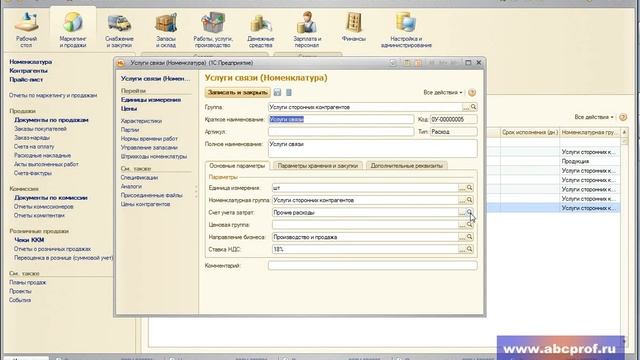Open the Снабжение и закупки section

[119, 30]
